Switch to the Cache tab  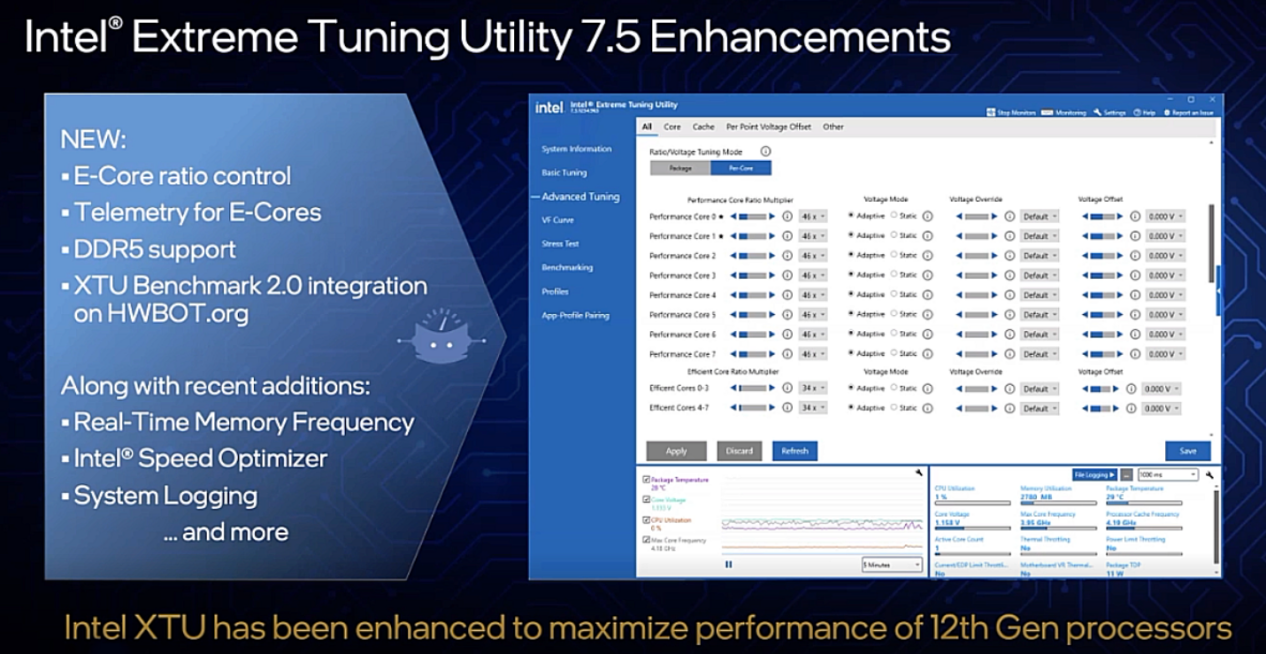tap(703, 127)
